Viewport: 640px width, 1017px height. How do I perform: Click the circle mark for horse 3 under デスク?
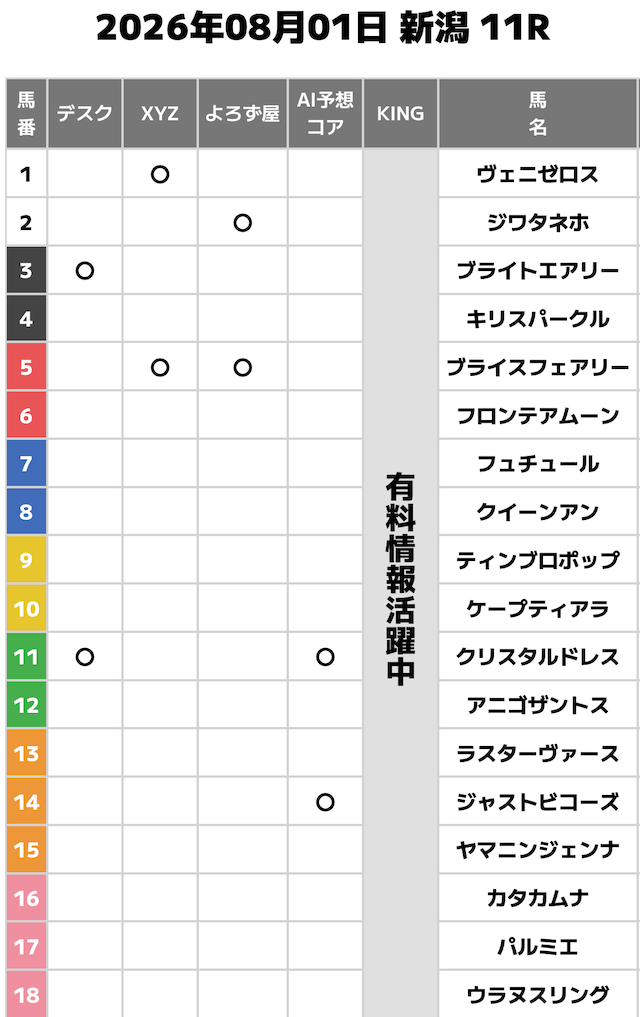(x=85, y=270)
